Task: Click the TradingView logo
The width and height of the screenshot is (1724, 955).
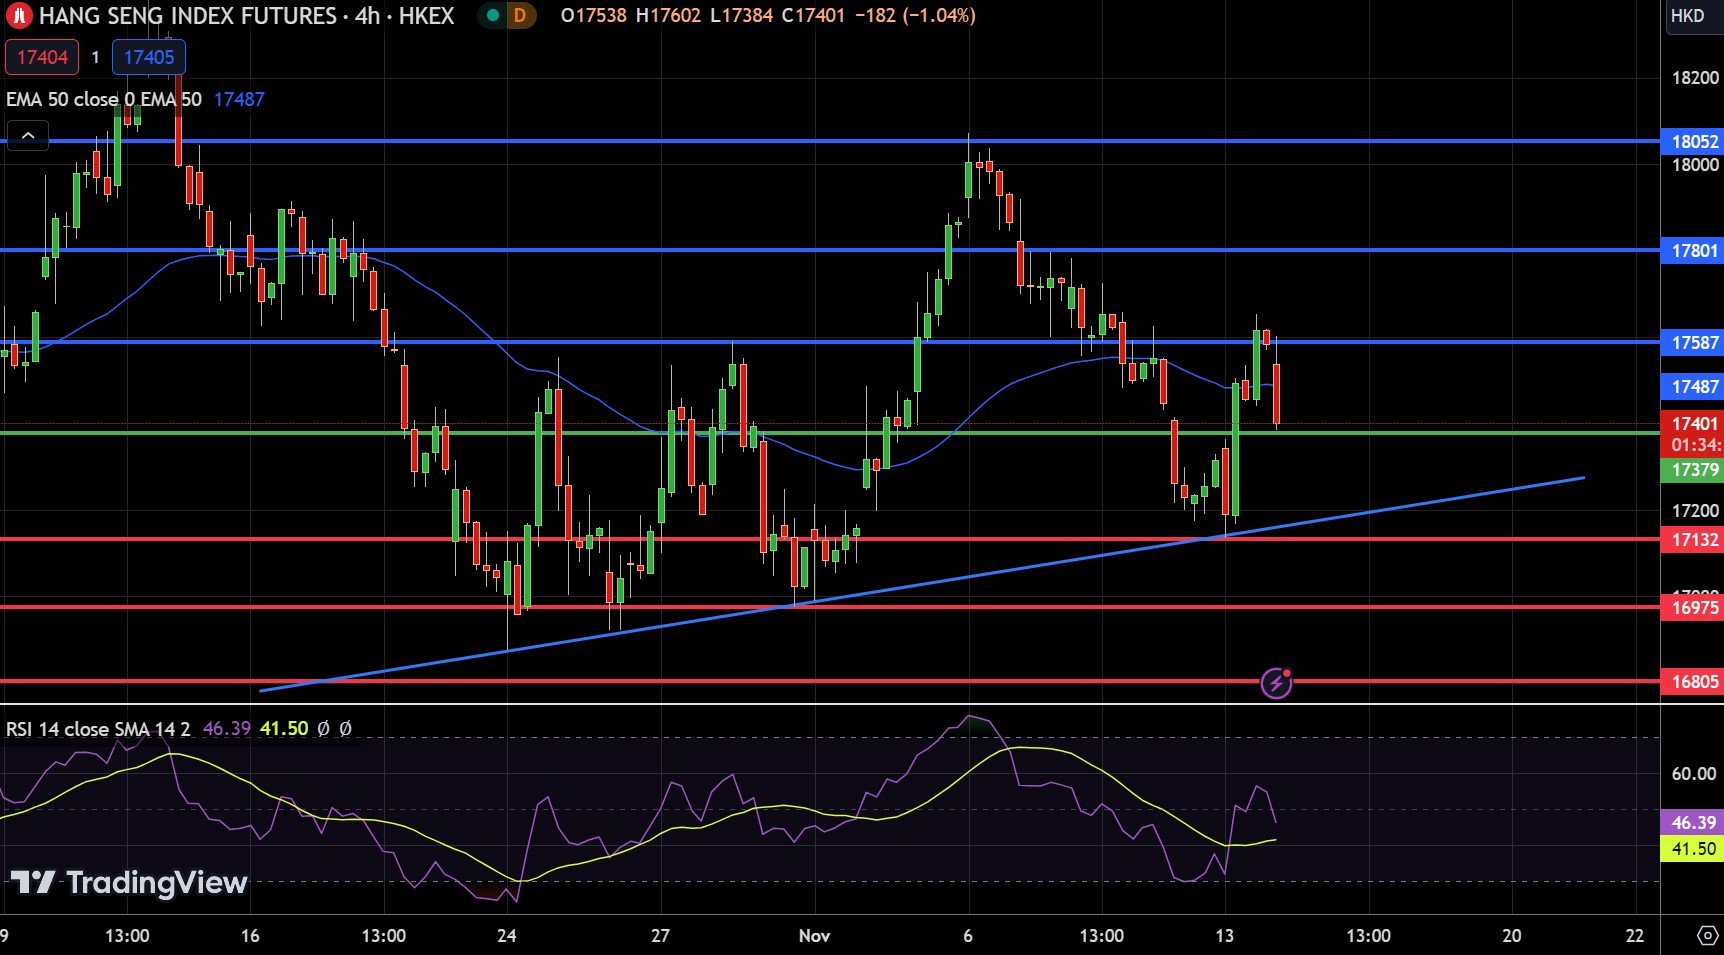Action: tap(129, 882)
